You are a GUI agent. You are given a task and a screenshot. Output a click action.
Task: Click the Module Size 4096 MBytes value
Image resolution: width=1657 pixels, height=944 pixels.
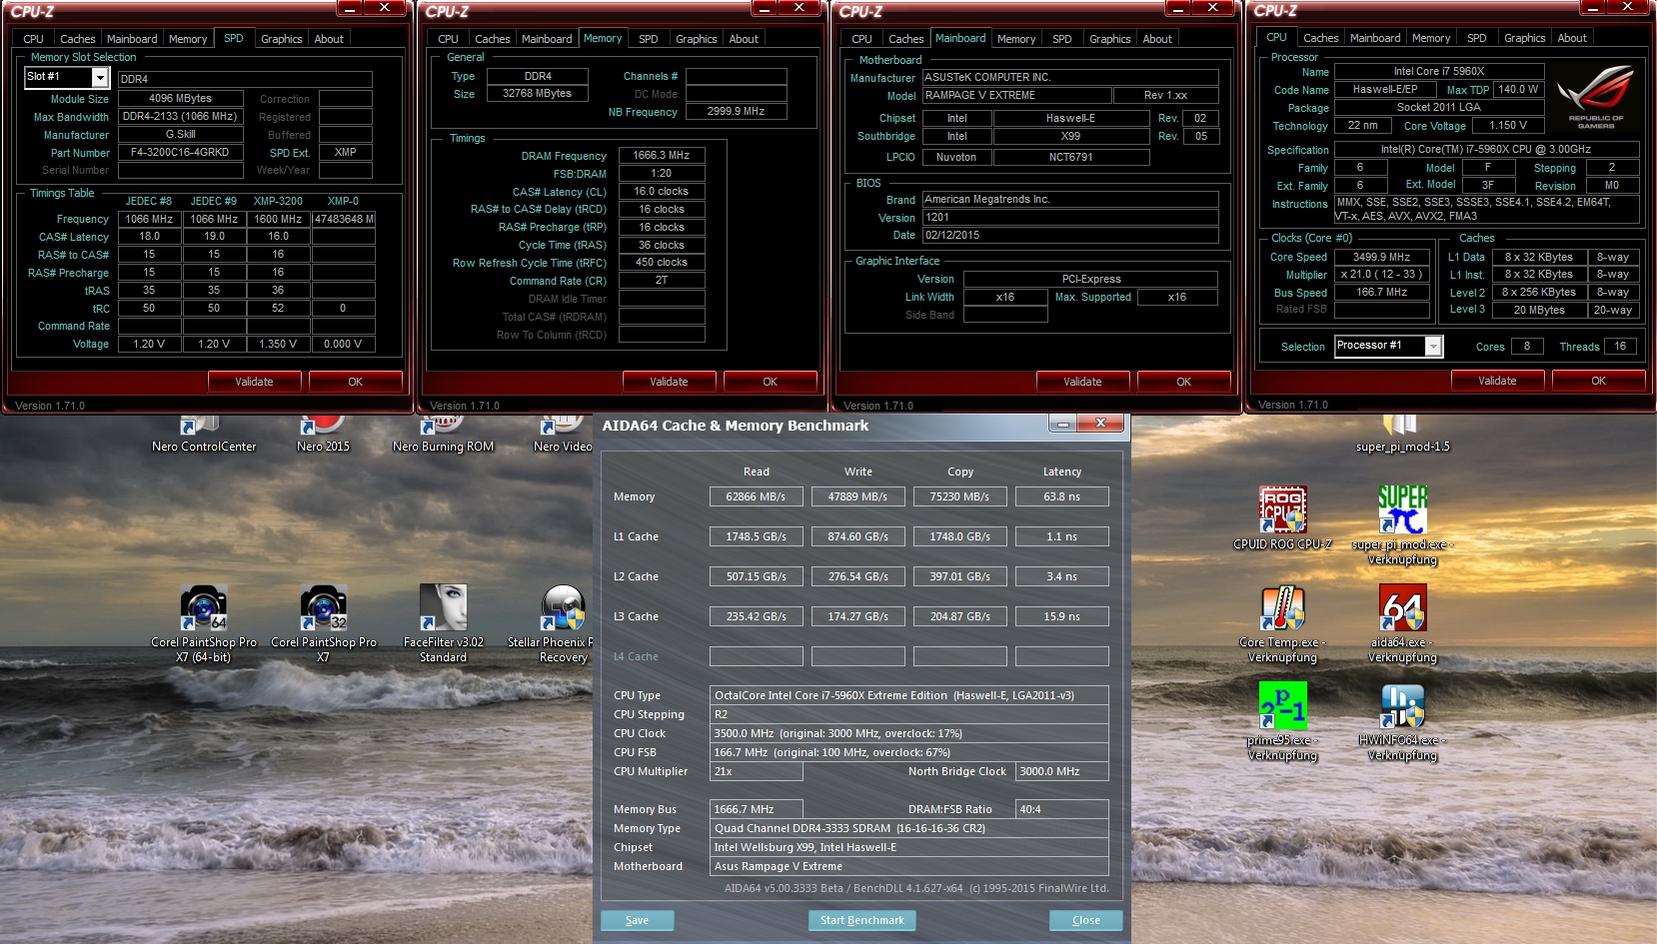click(180, 99)
